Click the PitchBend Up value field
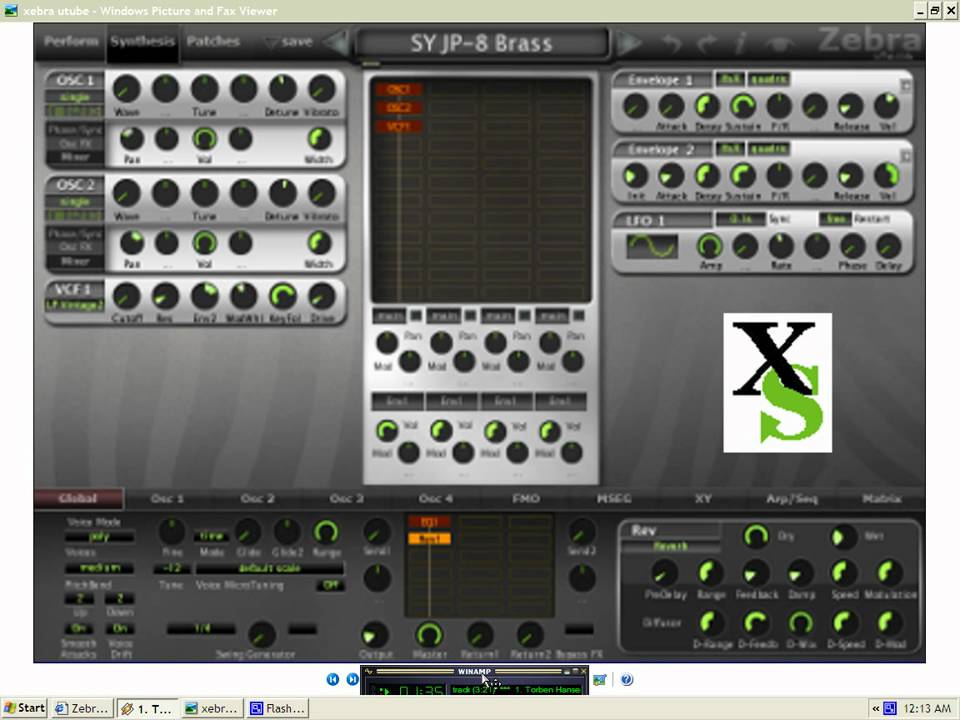The height and width of the screenshot is (720, 960). (x=79, y=598)
